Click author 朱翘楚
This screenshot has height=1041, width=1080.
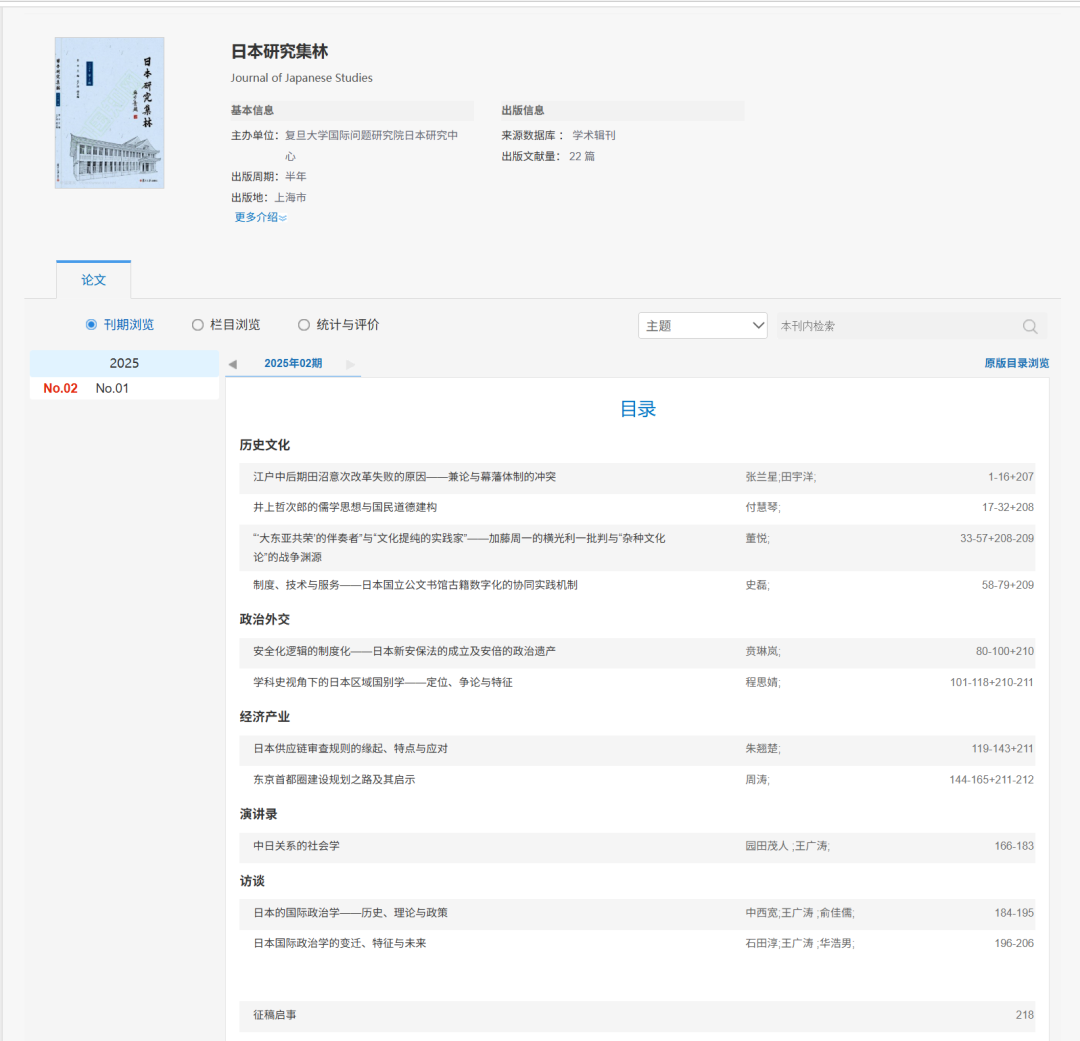[x=761, y=748]
